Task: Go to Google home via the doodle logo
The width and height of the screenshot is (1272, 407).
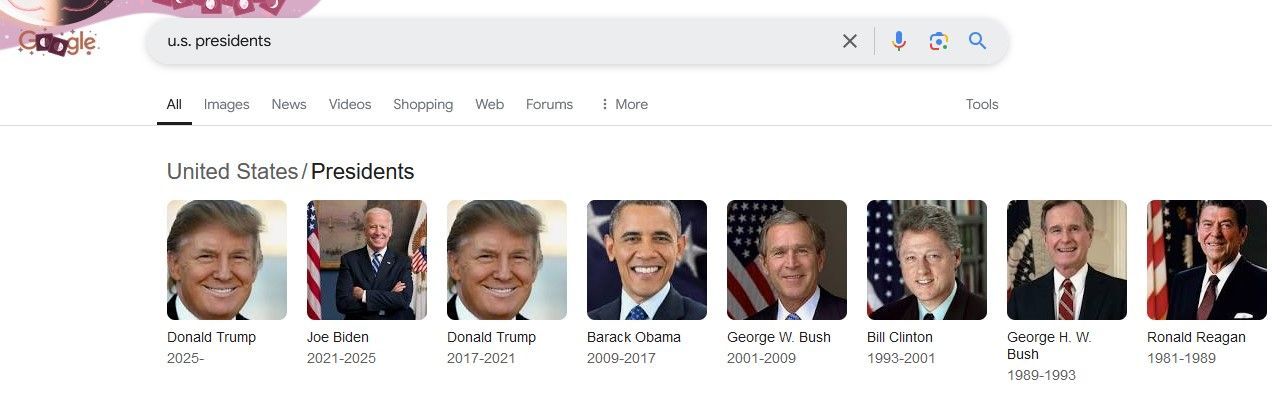Action: point(58,42)
